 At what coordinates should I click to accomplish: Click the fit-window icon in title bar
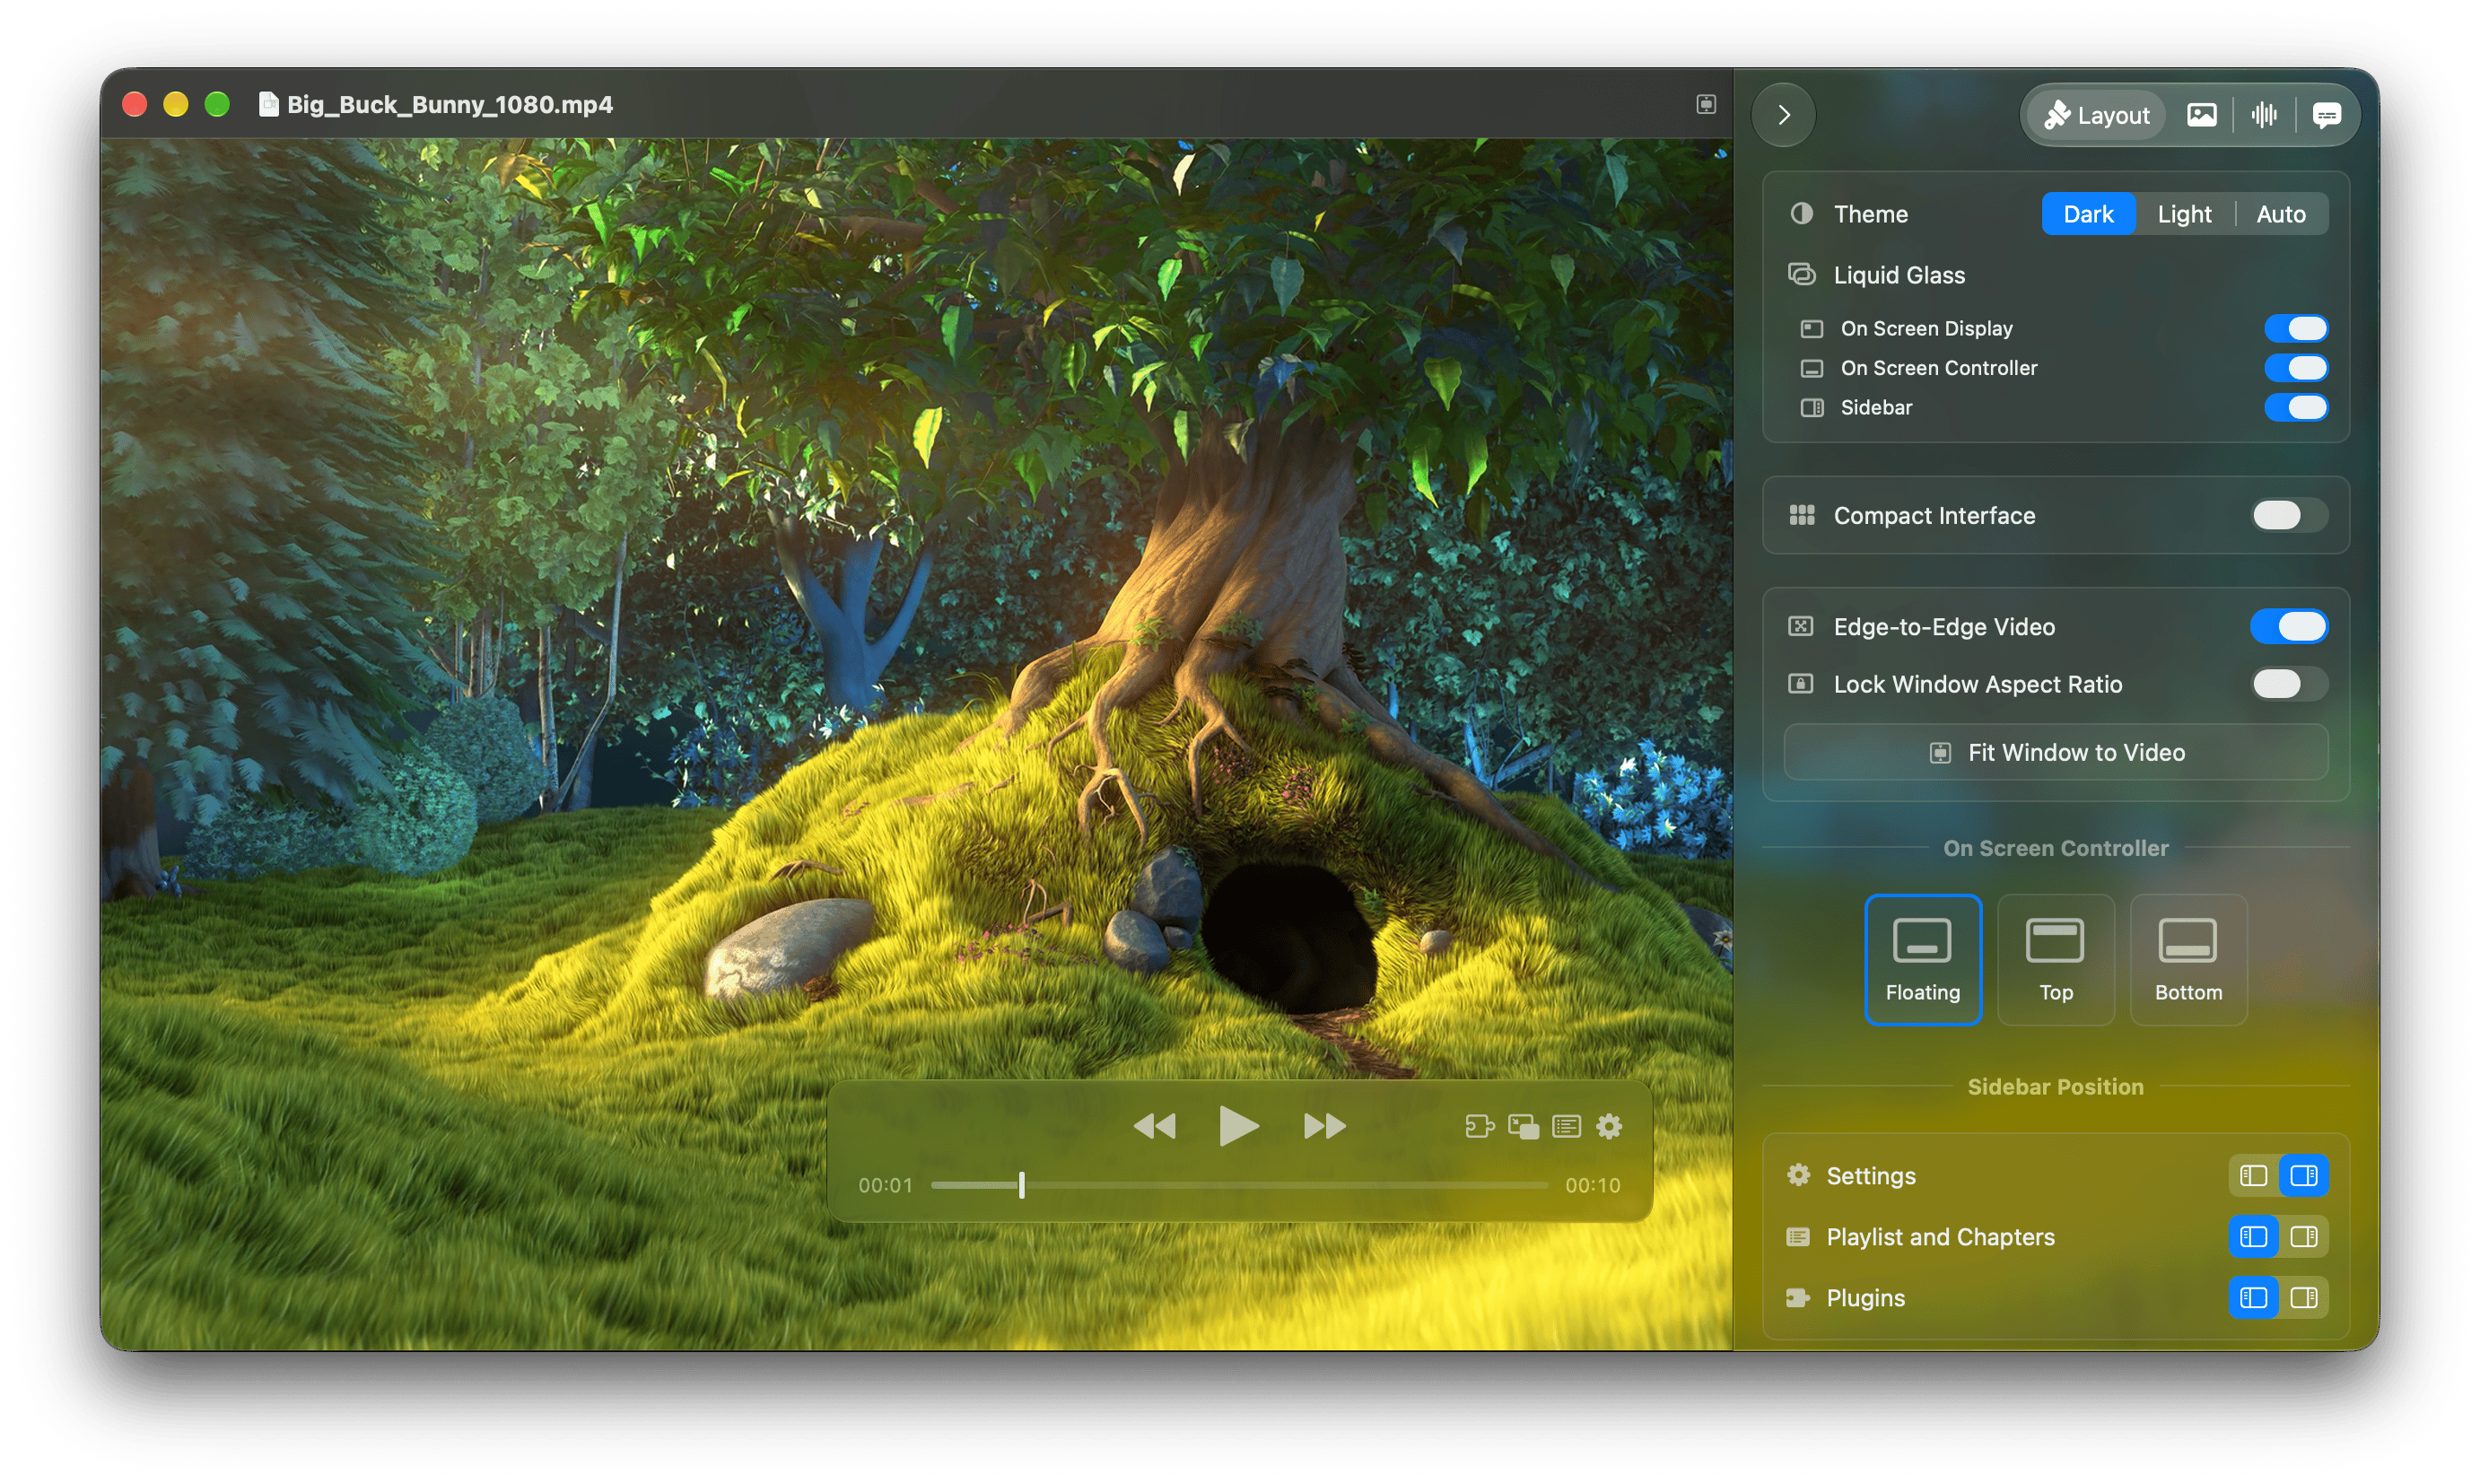(x=1706, y=105)
